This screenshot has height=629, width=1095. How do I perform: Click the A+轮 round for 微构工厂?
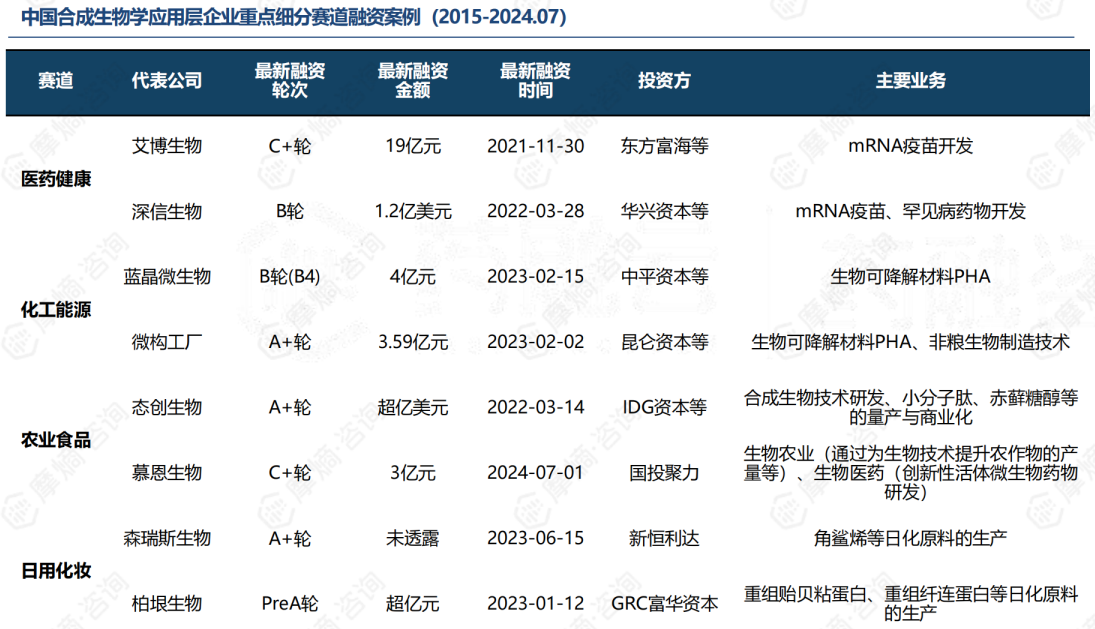290,342
